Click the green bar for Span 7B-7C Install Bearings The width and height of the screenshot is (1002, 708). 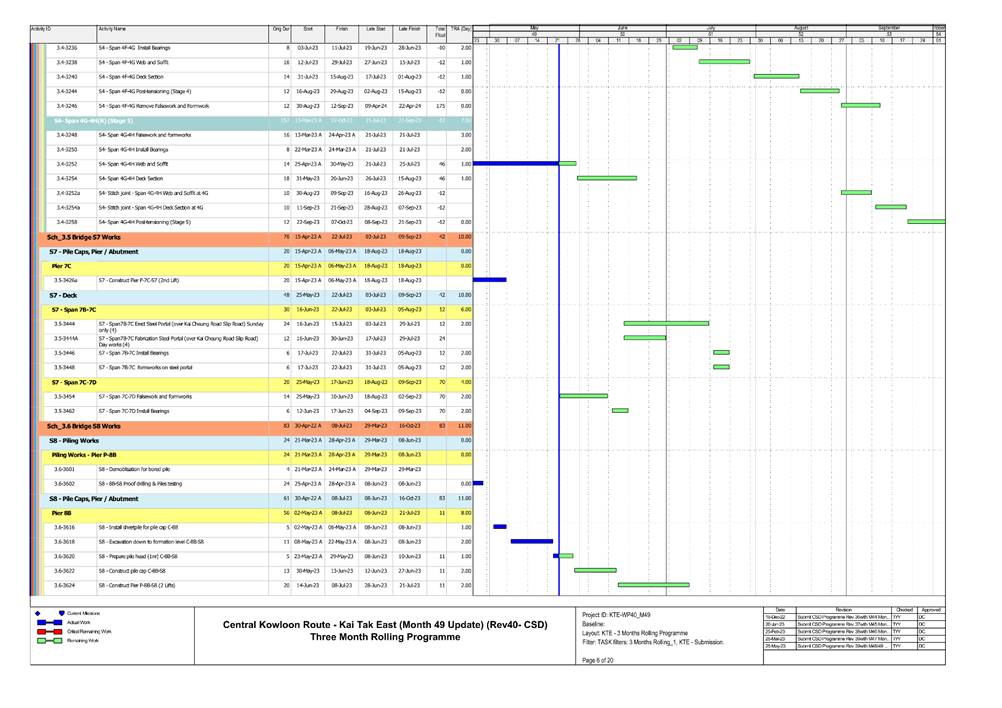(x=721, y=352)
